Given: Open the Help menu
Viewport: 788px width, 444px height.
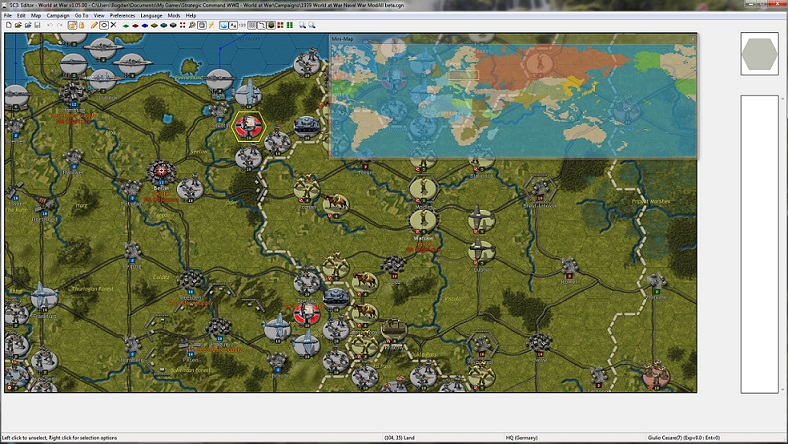Looking at the screenshot, I should tap(191, 16).
